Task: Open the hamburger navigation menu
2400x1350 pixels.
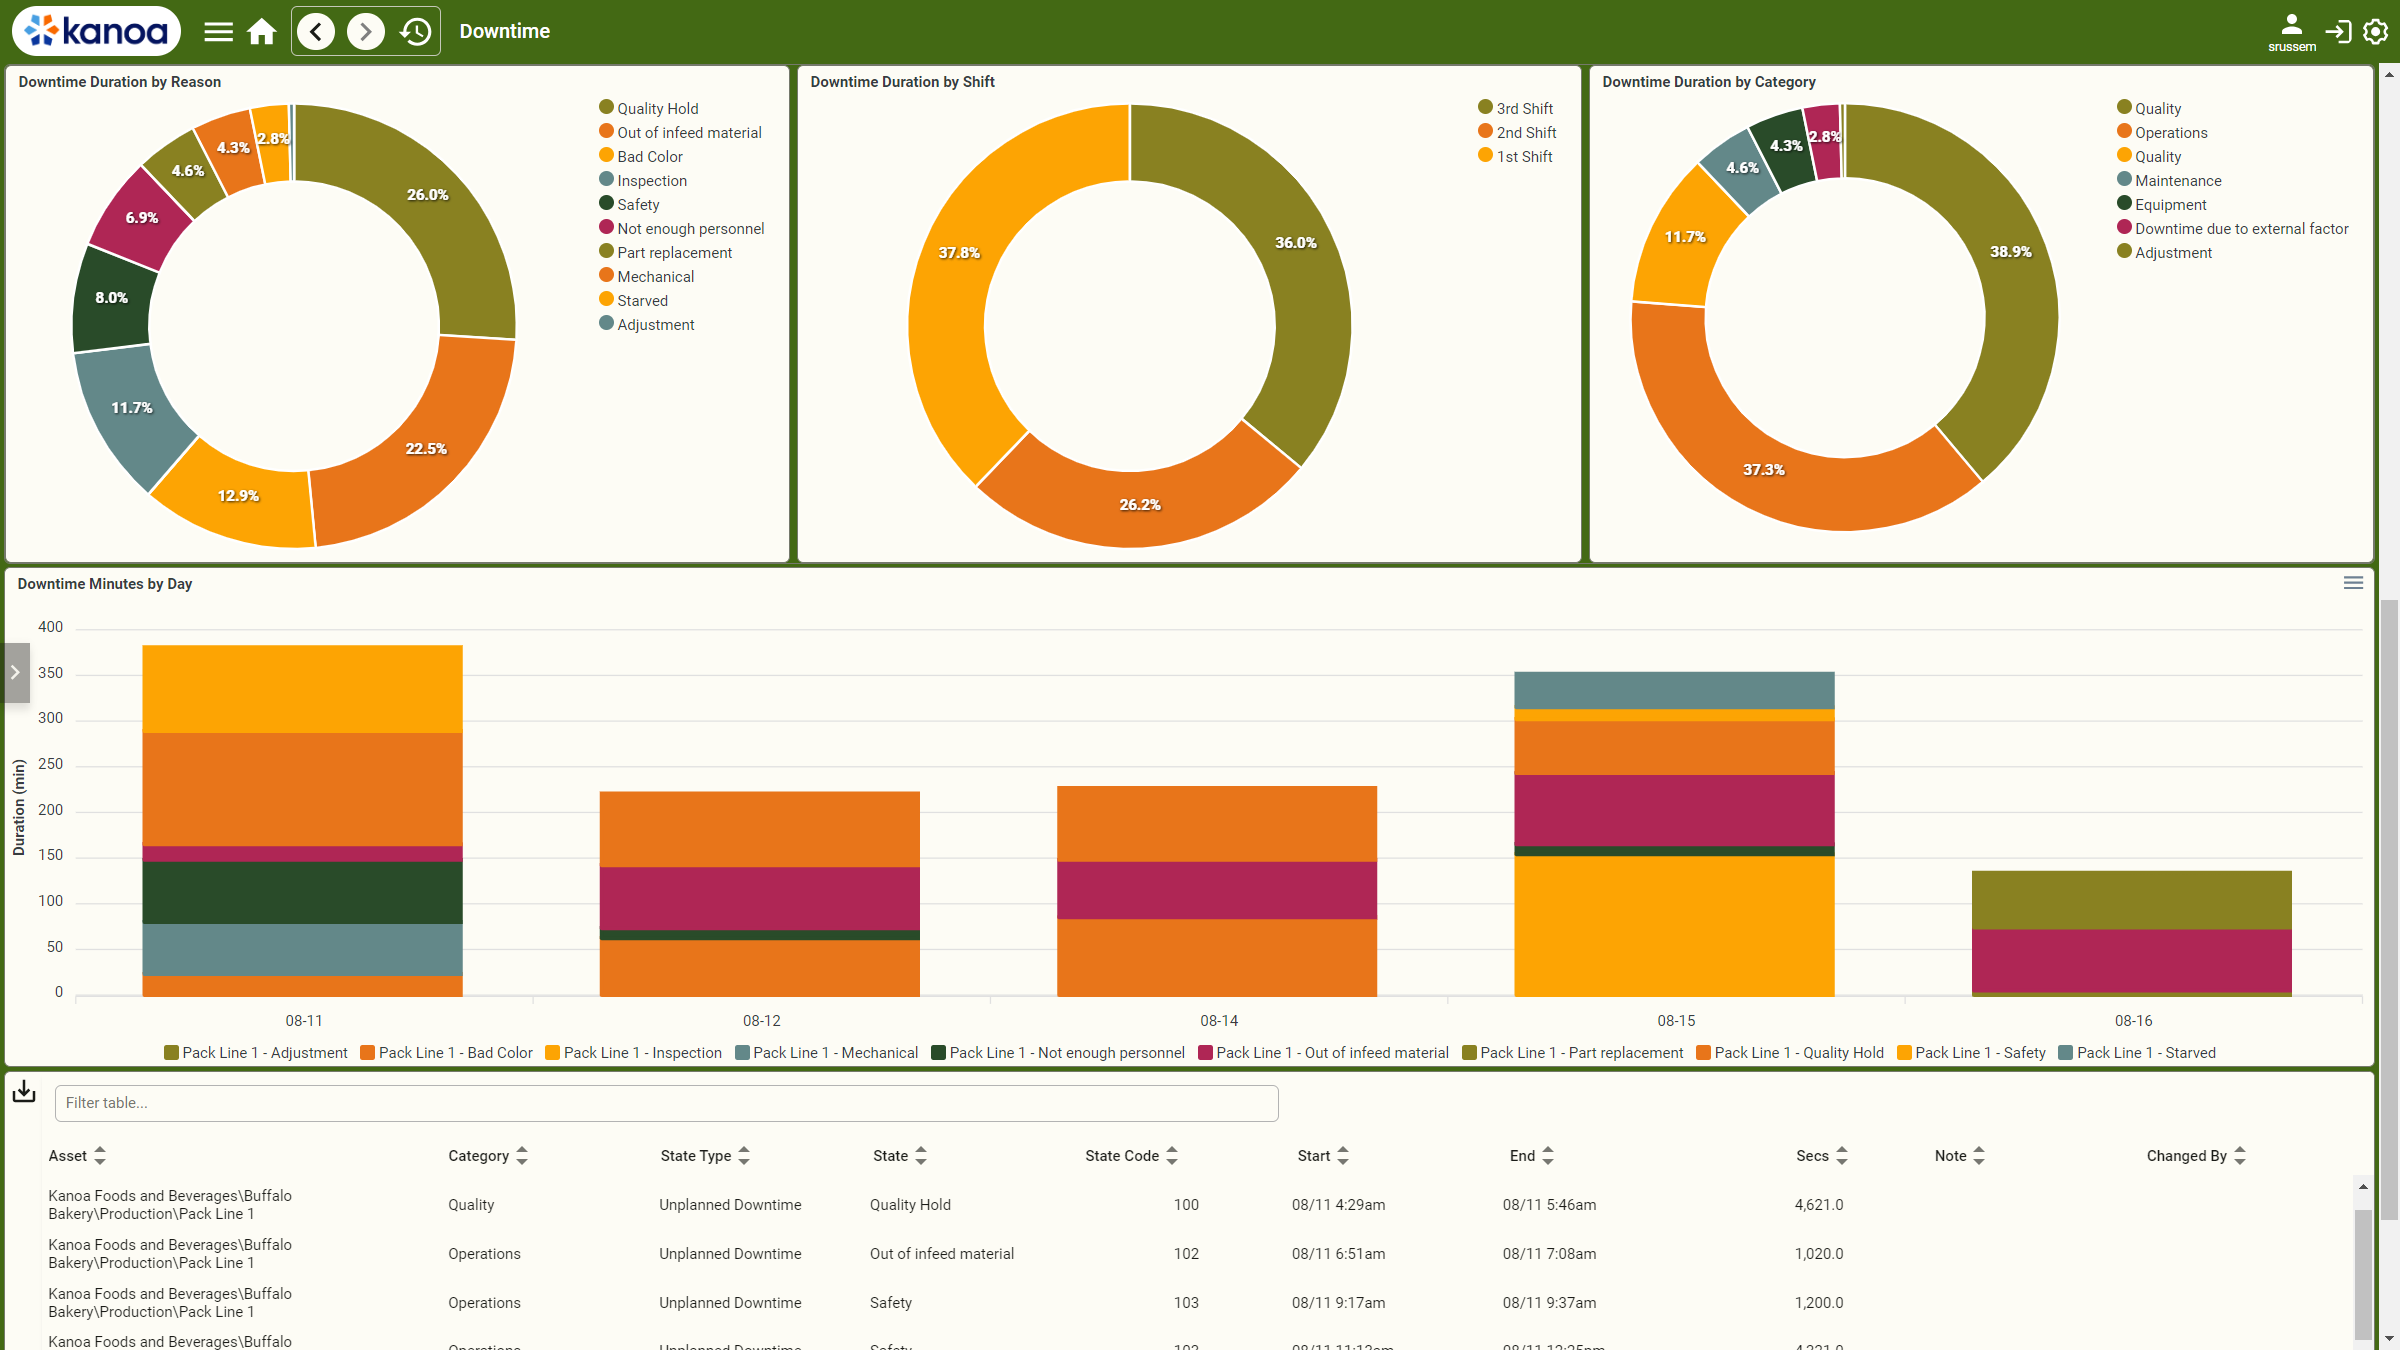Action: click(x=218, y=32)
